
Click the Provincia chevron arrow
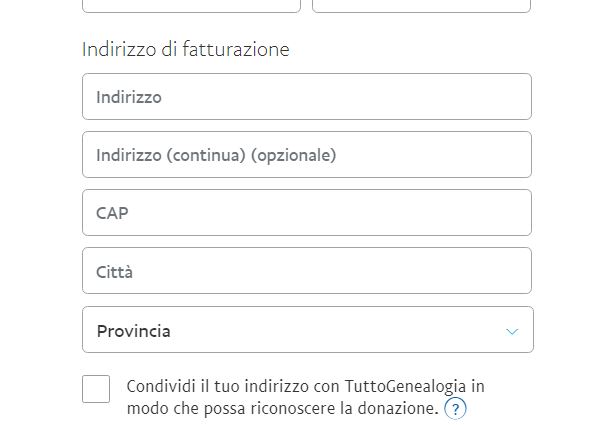pyautogui.click(x=512, y=331)
